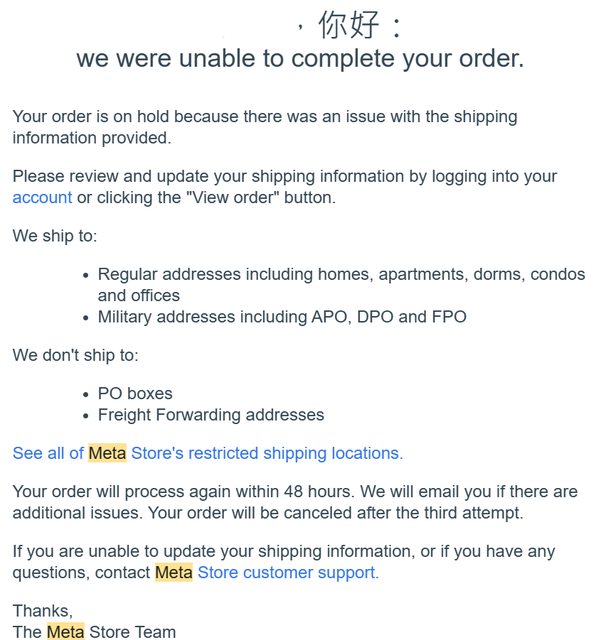
Task: Click the 你好 greeting at the top
Action: tap(349, 25)
